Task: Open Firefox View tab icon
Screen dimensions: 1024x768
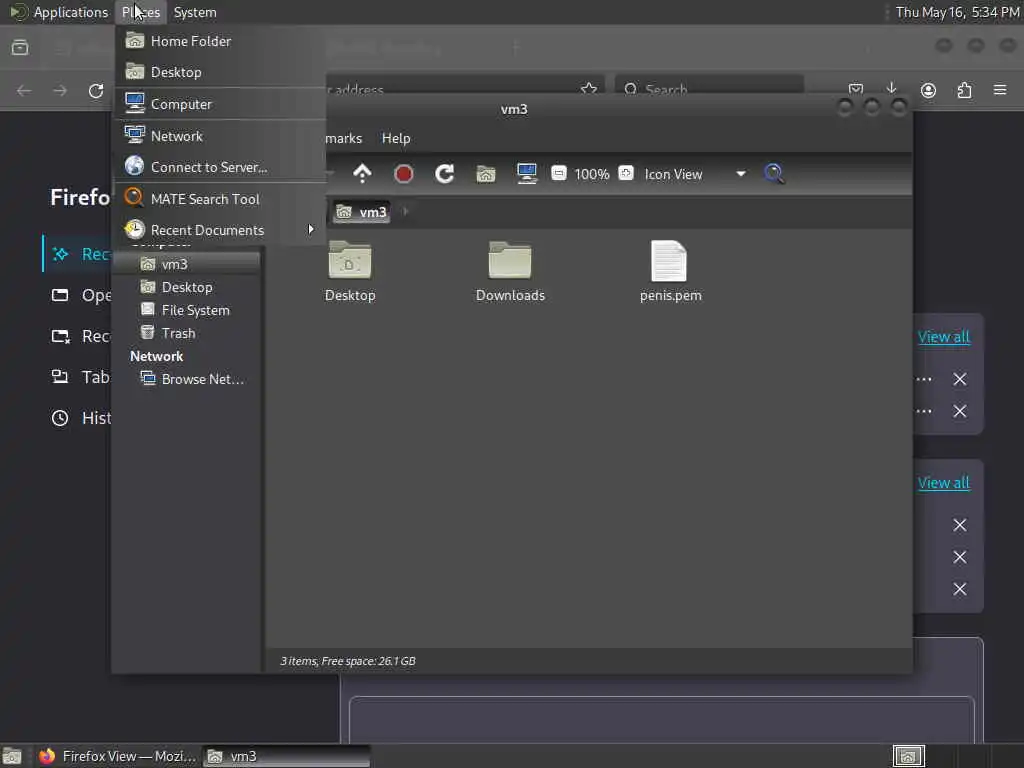Action: 20,47
